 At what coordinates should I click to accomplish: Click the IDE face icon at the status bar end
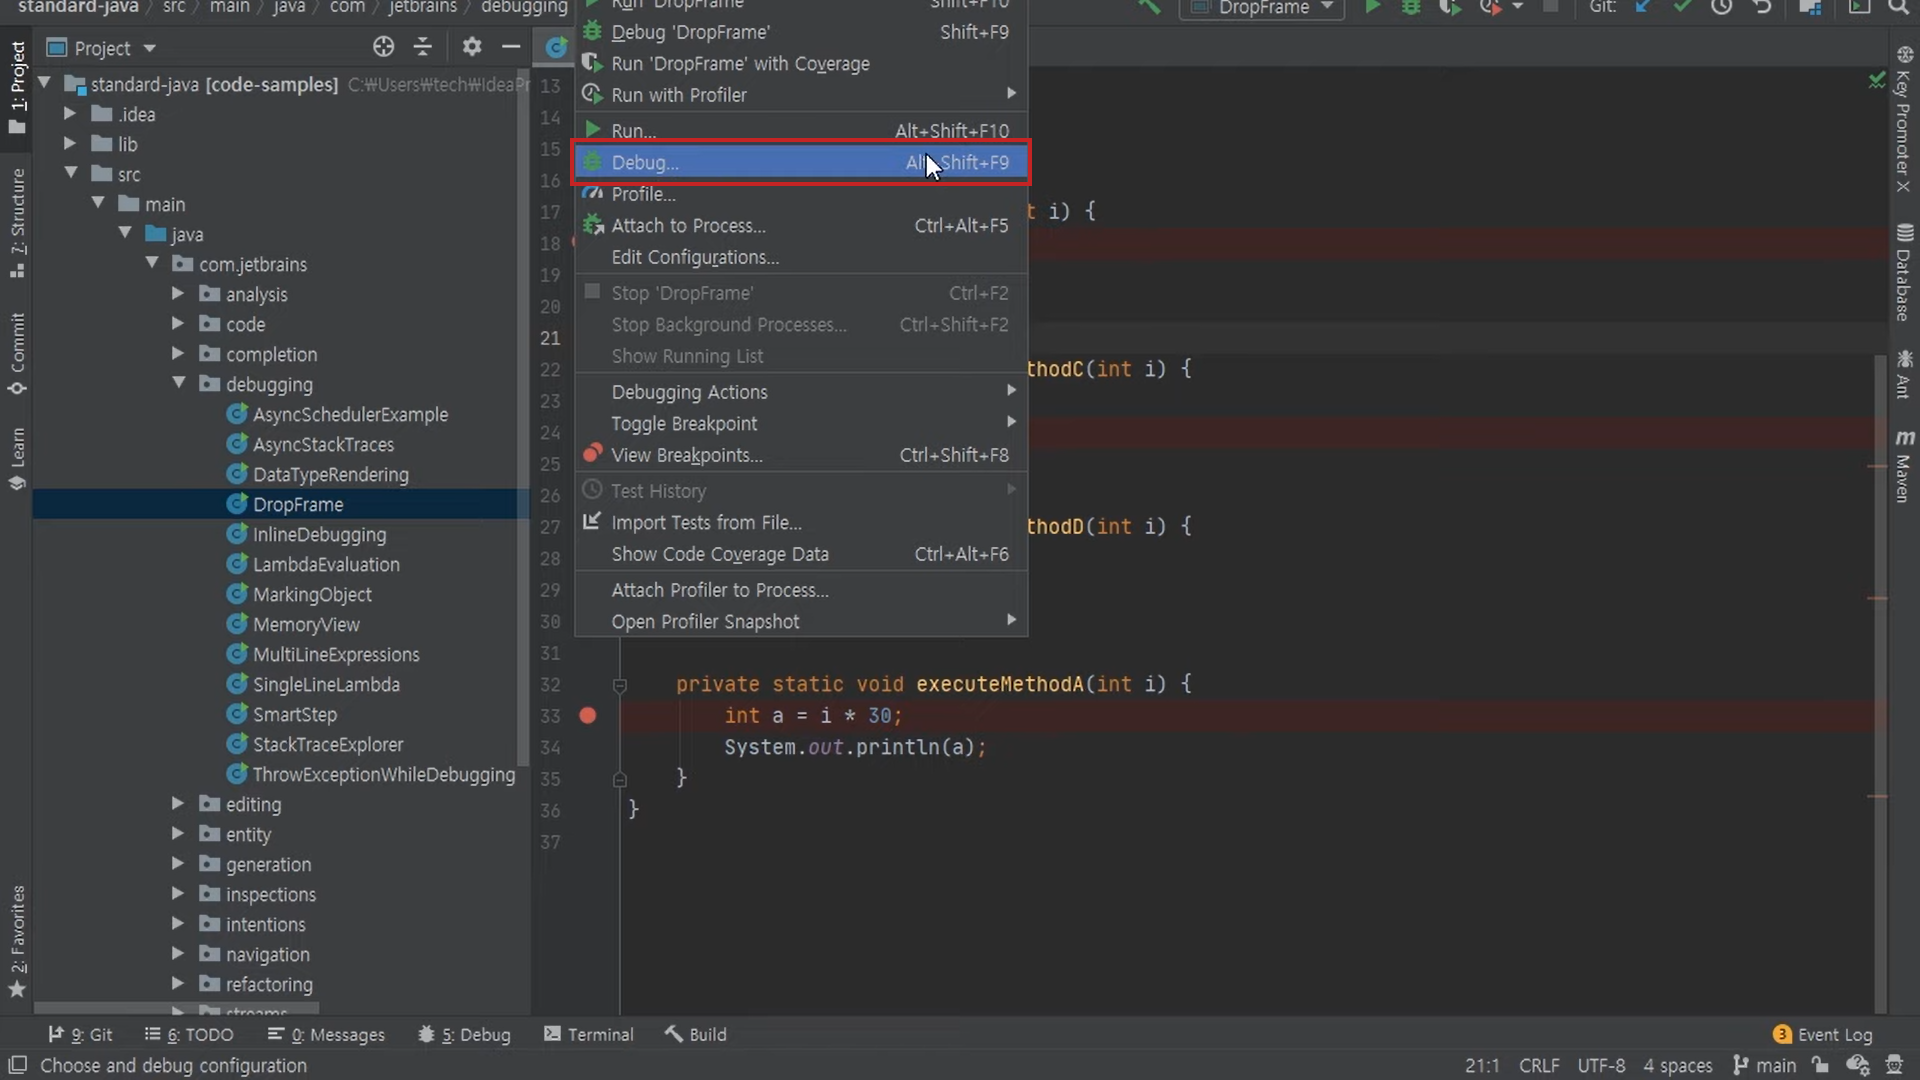coord(1894,1066)
